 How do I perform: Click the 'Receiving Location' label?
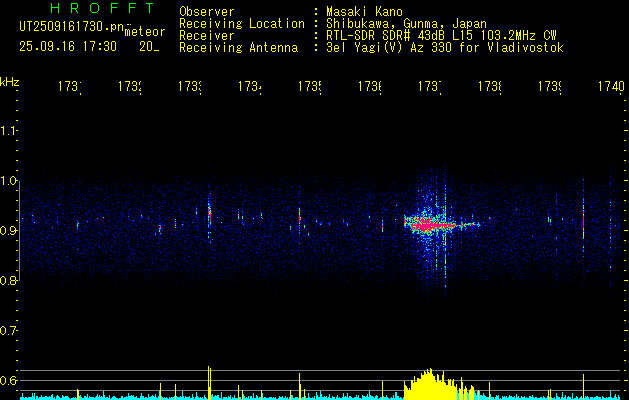coord(242,24)
